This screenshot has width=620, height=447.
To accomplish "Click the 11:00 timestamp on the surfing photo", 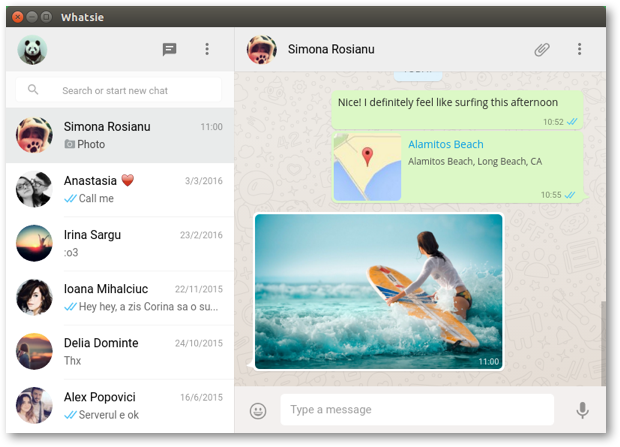I will pos(489,362).
